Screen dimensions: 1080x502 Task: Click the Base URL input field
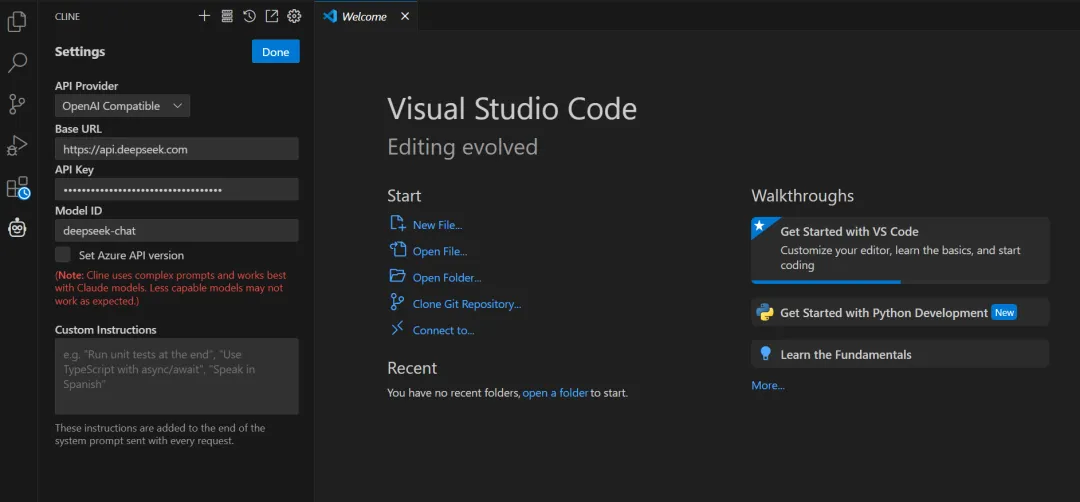click(x=177, y=149)
